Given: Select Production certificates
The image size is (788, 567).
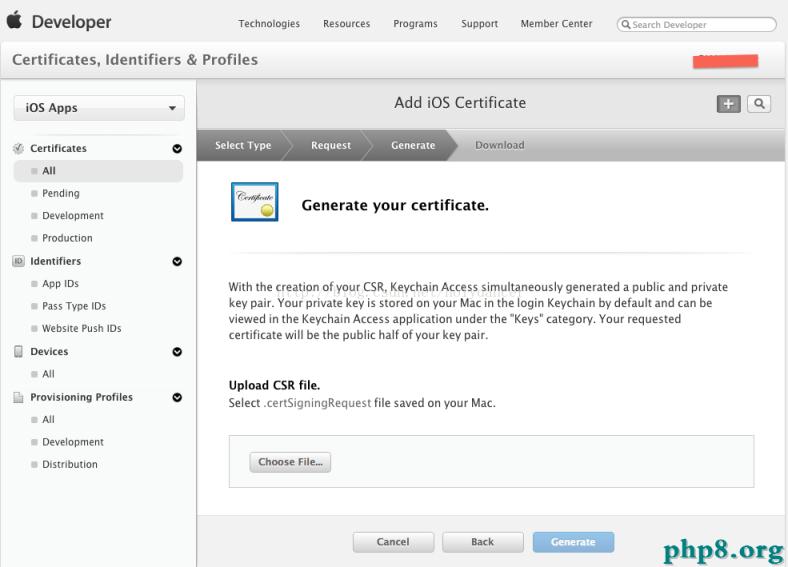Looking at the screenshot, I should pos(67,238).
